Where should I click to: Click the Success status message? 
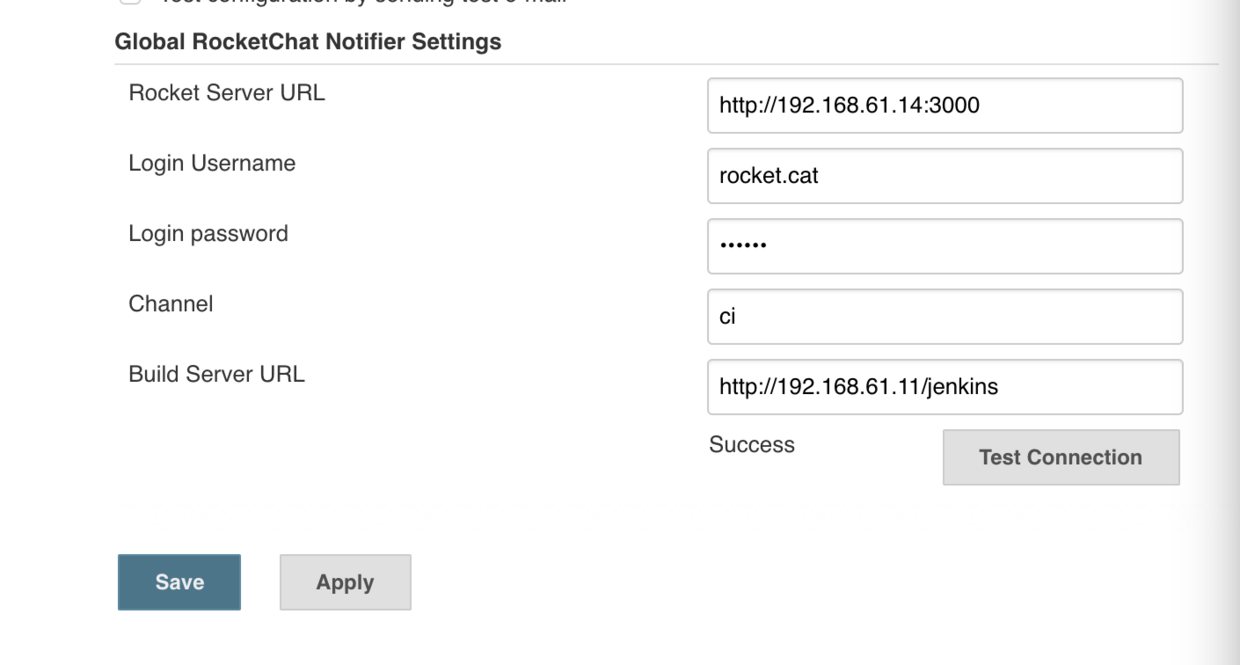click(x=751, y=445)
